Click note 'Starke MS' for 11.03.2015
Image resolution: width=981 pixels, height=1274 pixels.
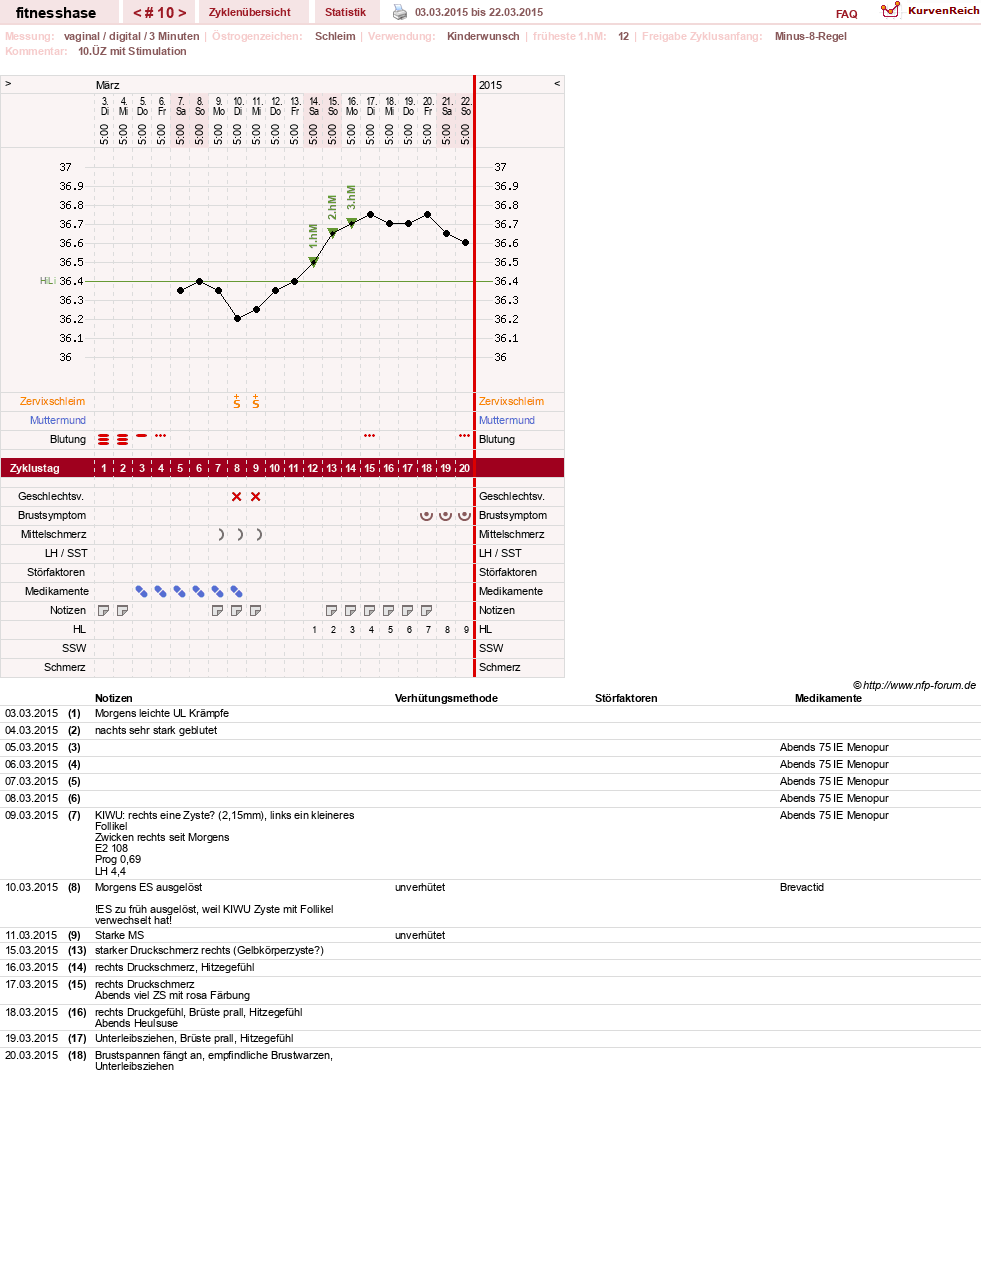pyautogui.click(x=120, y=935)
